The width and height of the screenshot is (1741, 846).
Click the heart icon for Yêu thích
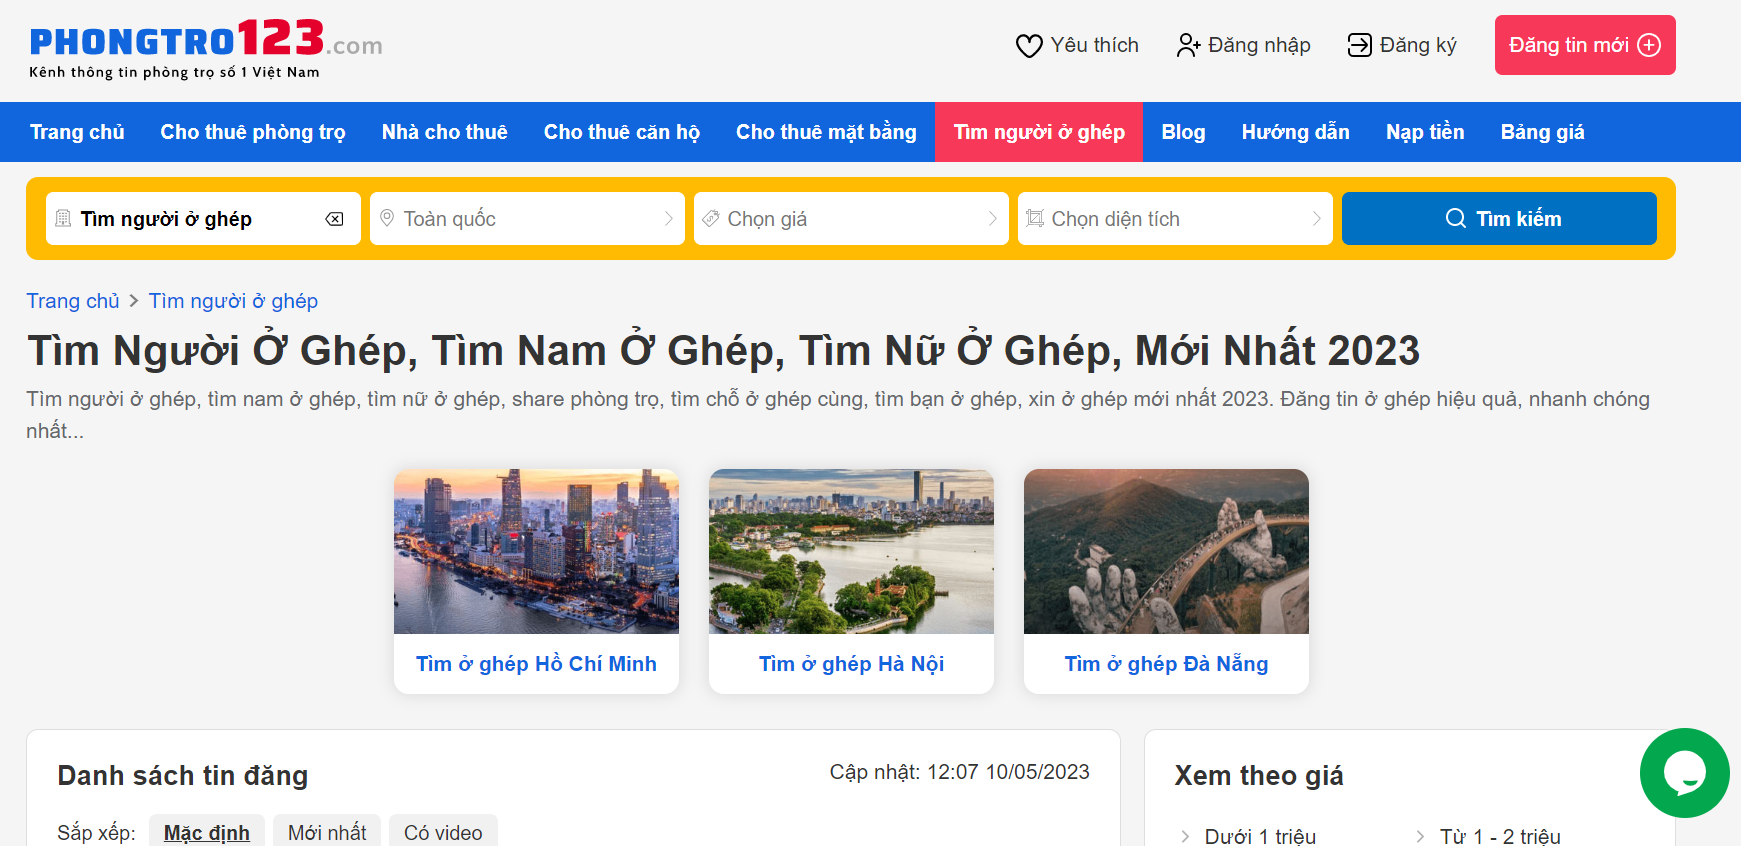coord(1029,46)
